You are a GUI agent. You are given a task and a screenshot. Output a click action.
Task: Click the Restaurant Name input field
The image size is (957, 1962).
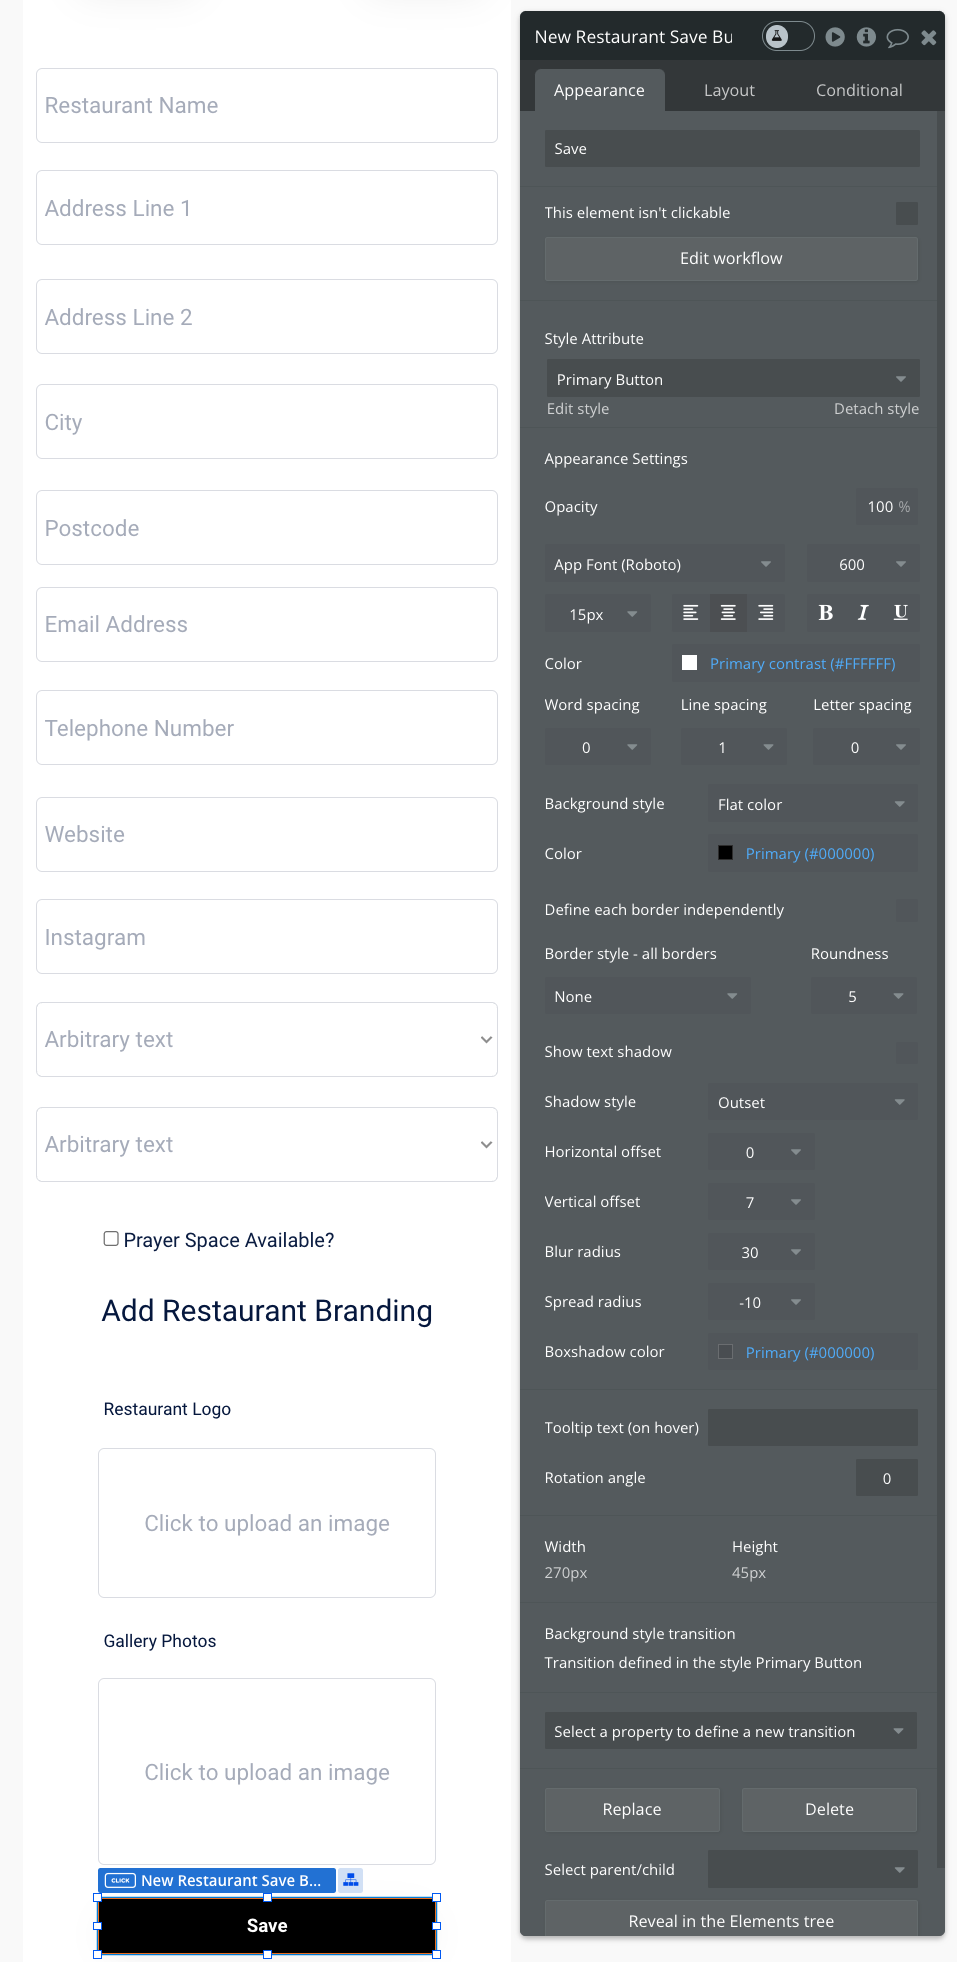267,106
